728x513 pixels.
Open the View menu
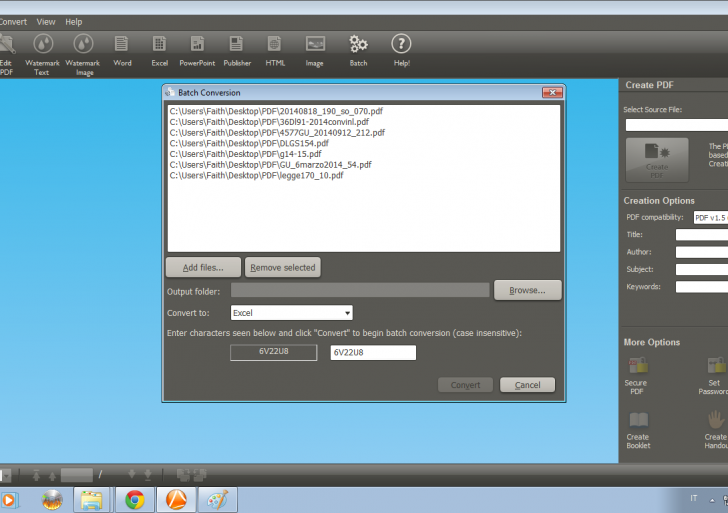pyautogui.click(x=46, y=22)
